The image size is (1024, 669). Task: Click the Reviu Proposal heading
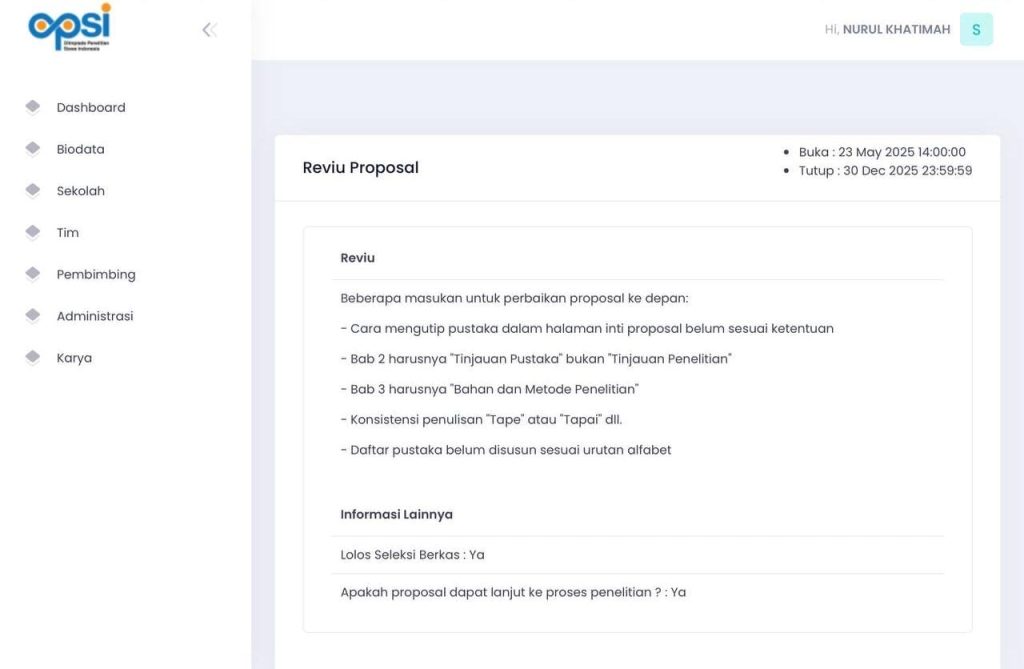(x=361, y=168)
